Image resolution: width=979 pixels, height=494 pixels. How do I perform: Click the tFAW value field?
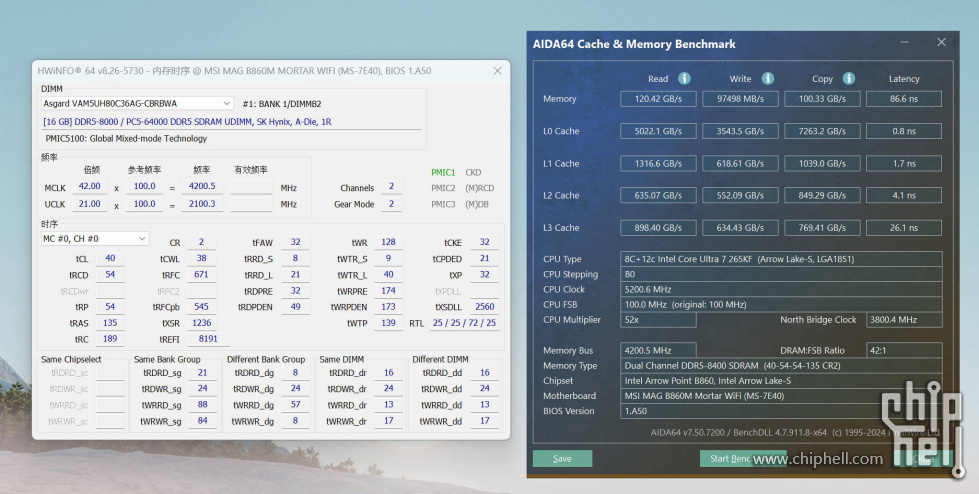point(295,242)
